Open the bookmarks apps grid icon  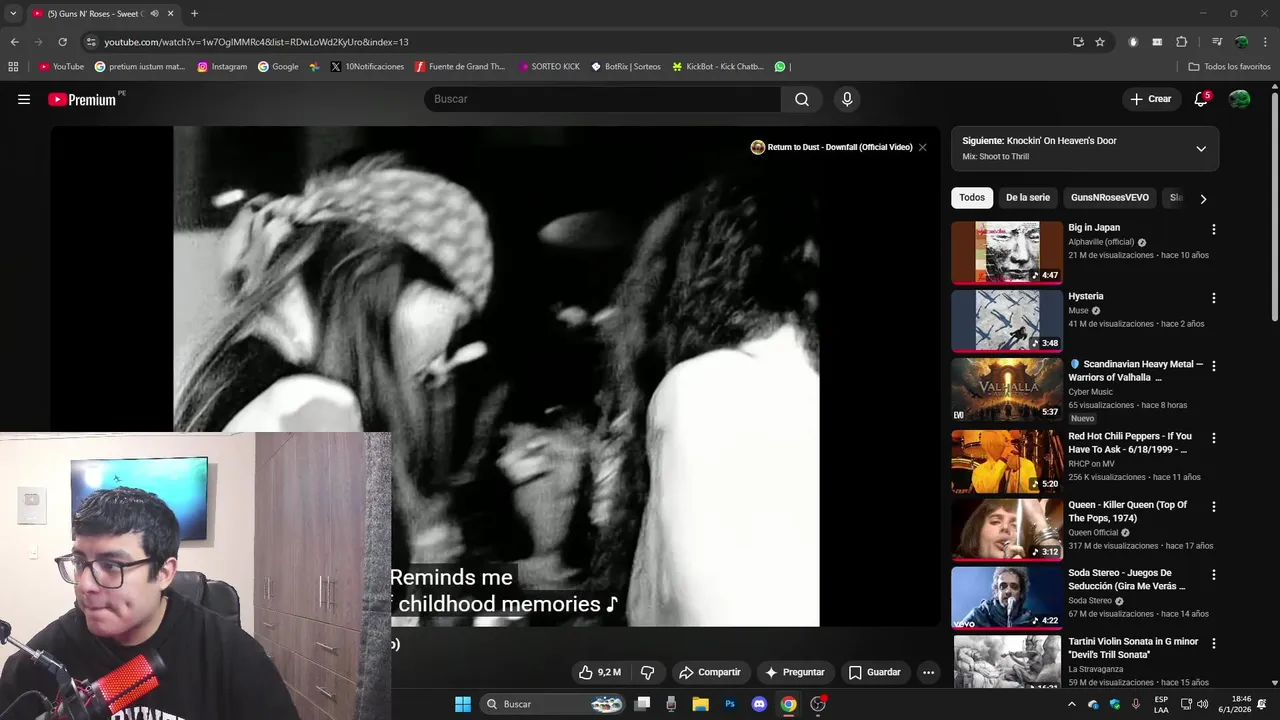13,67
